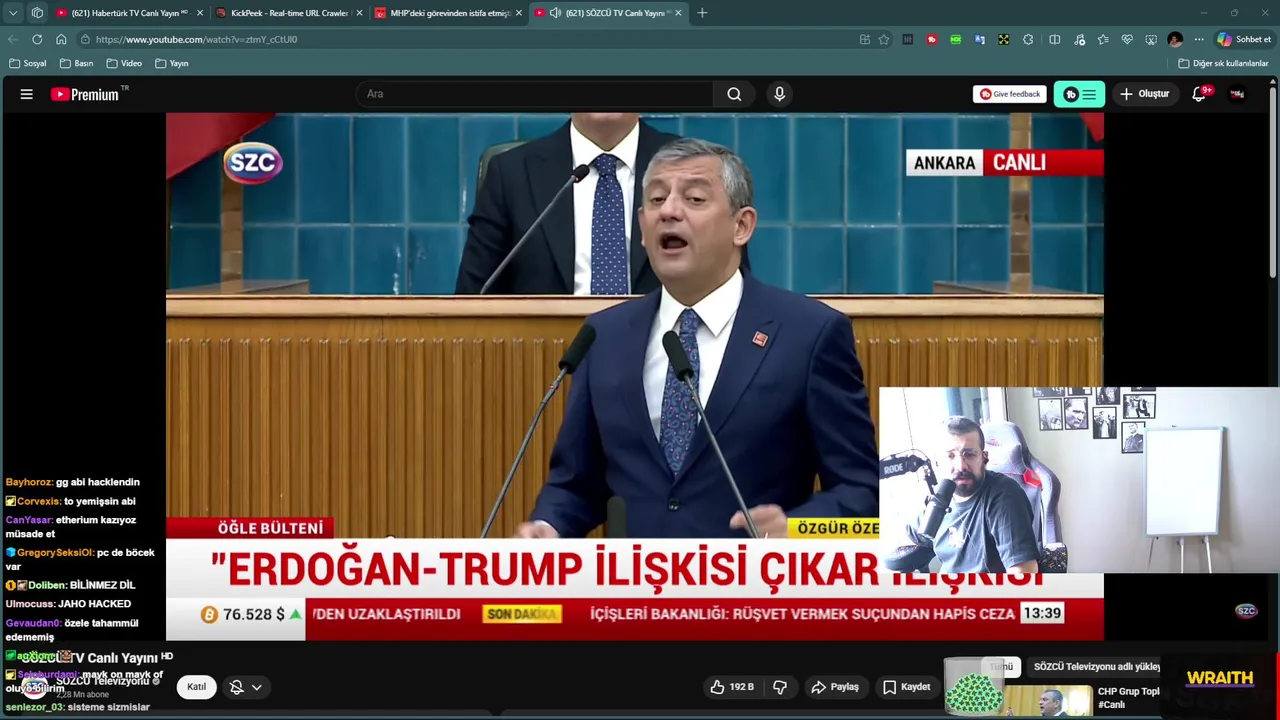1280x720 pixels.
Task: Expand Diğer sık kullanılanlar folder
Action: pos(1223,63)
